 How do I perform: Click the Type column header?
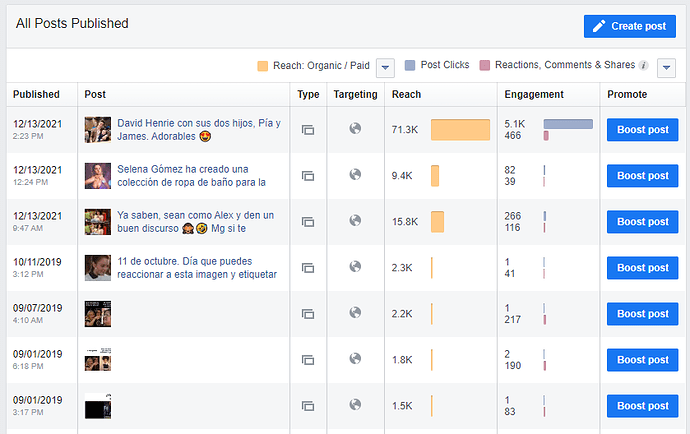tap(308, 94)
